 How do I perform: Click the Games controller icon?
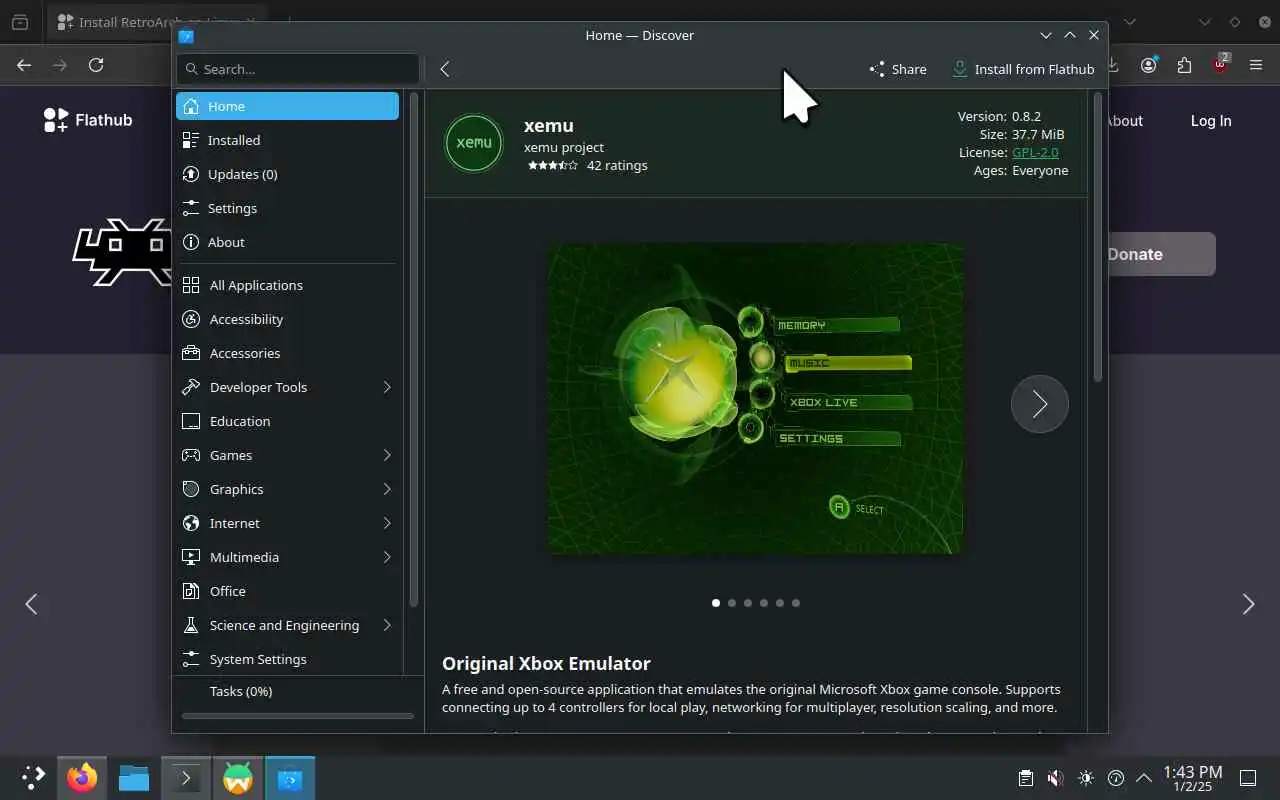coord(191,455)
